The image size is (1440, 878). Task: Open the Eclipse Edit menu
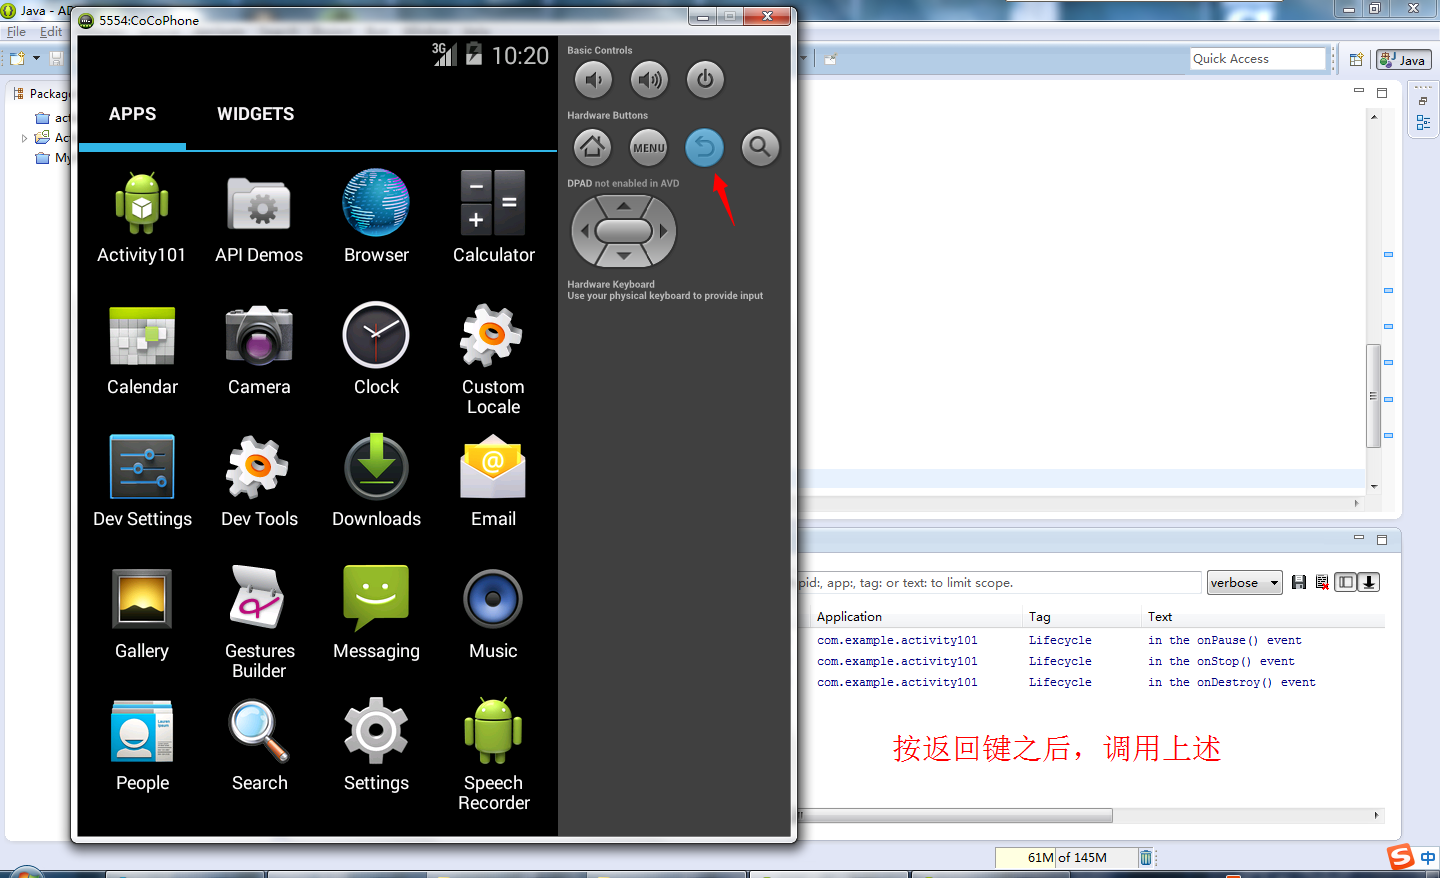tap(50, 32)
